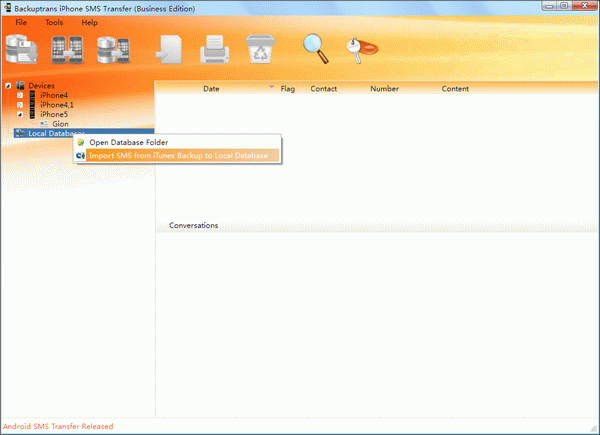Click the Local Databases icon in tree
The image size is (600, 435).
coord(20,133)
